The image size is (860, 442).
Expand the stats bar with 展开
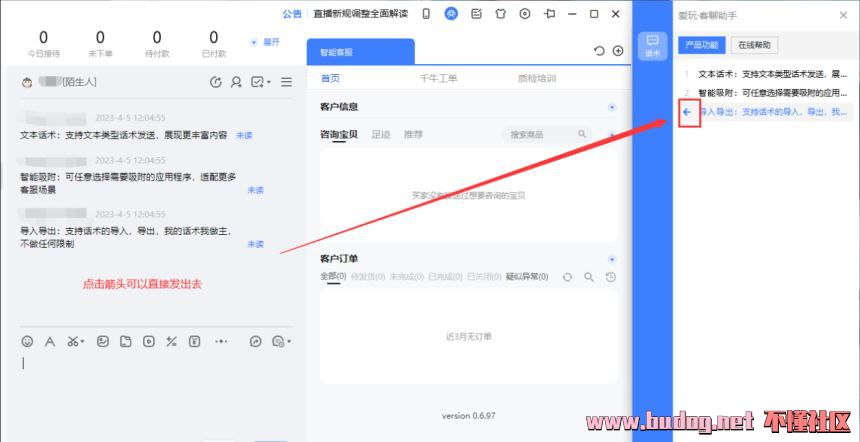(265, 42)
